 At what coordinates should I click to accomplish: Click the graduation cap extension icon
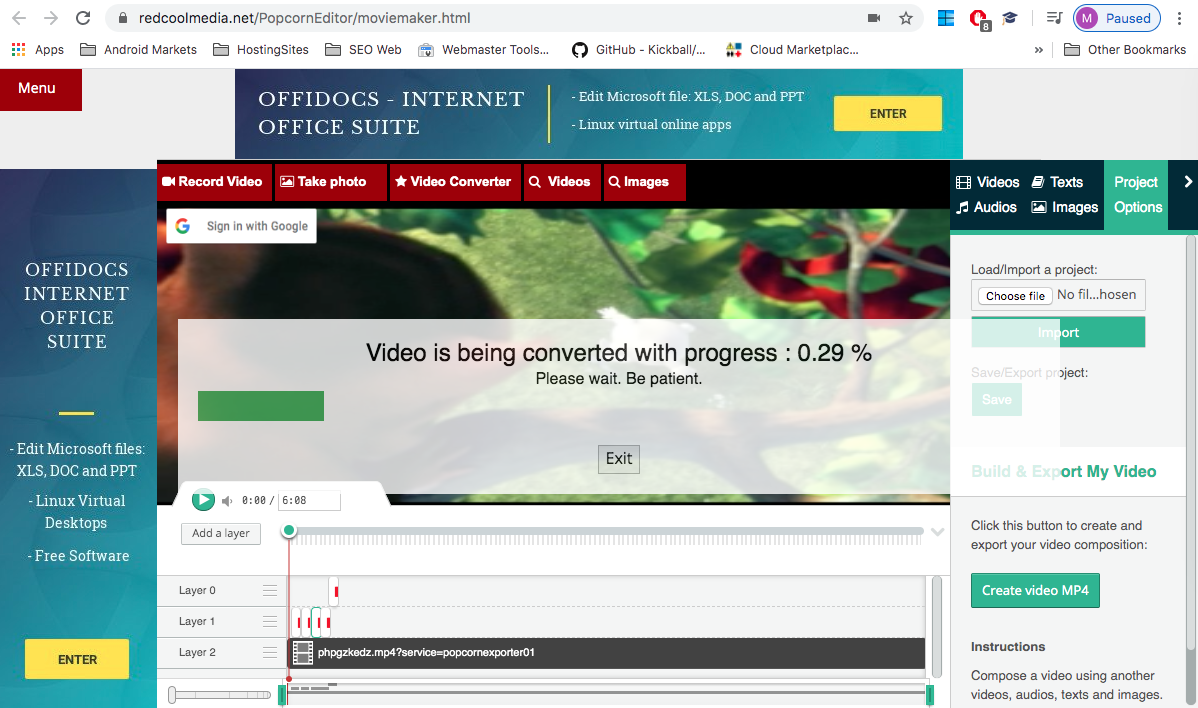1010,18
